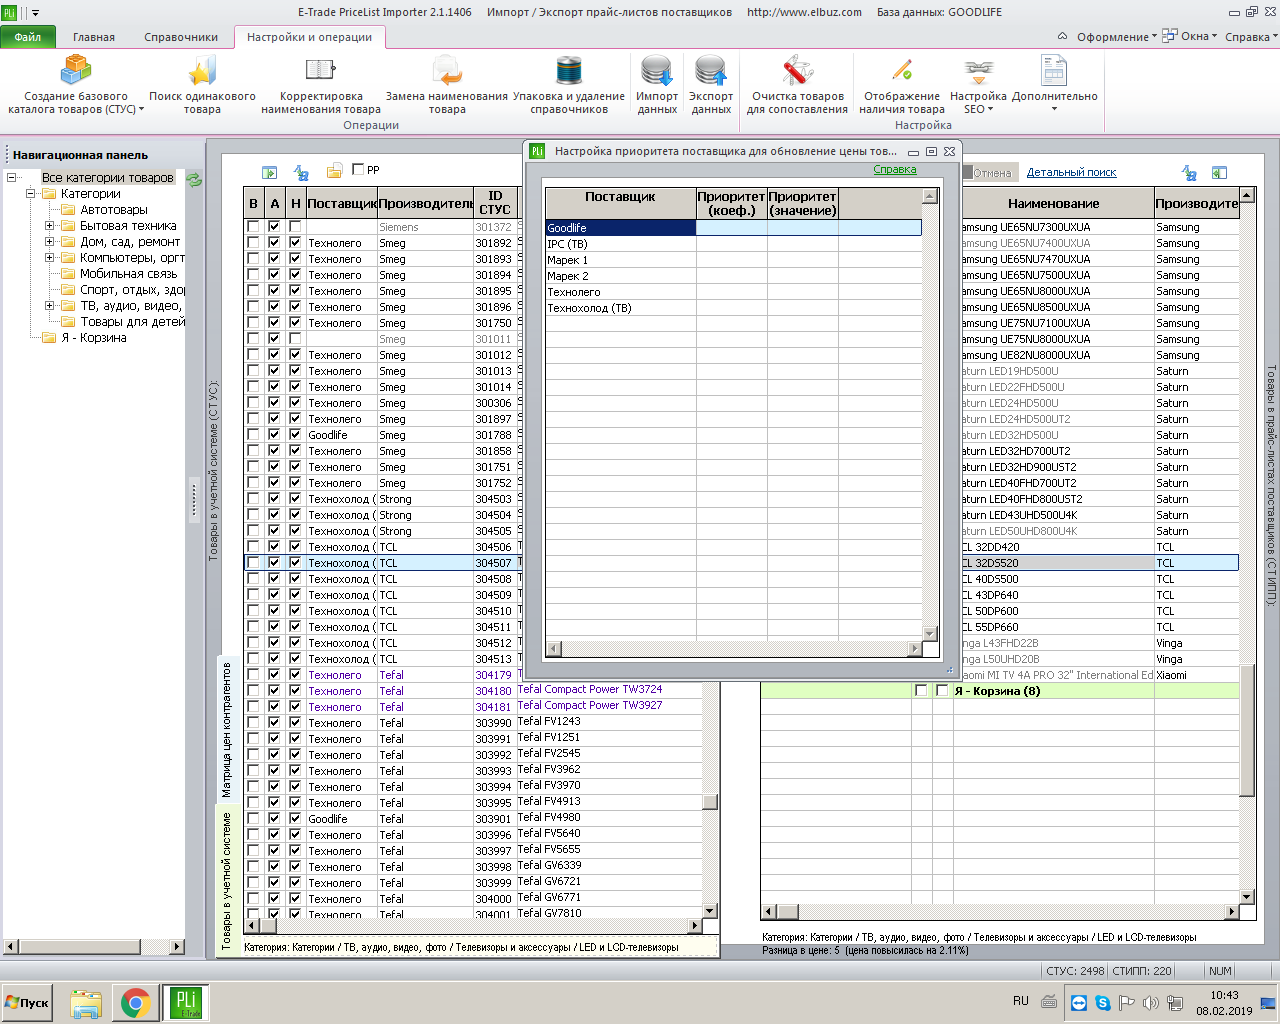
Task: Click the left table horizontal scrollbar right arrow
Action: (695, 925)
